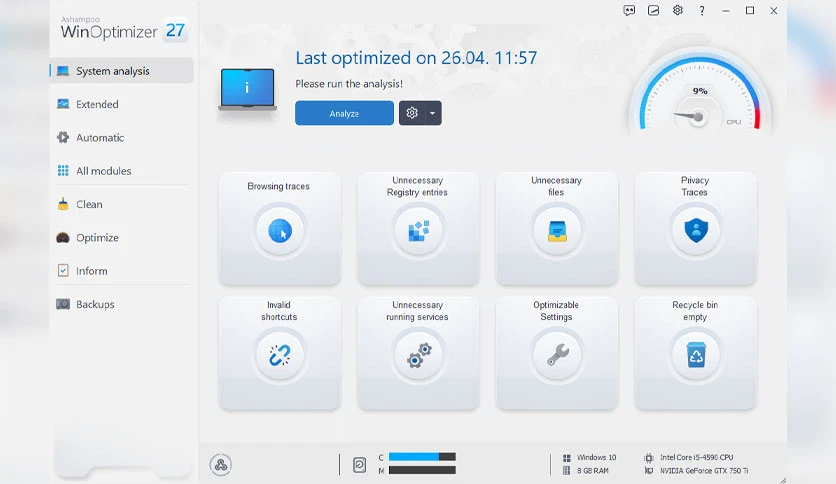Open settings gear in title bar
This screenshot has height=484, width=836.
coord(678,10)
